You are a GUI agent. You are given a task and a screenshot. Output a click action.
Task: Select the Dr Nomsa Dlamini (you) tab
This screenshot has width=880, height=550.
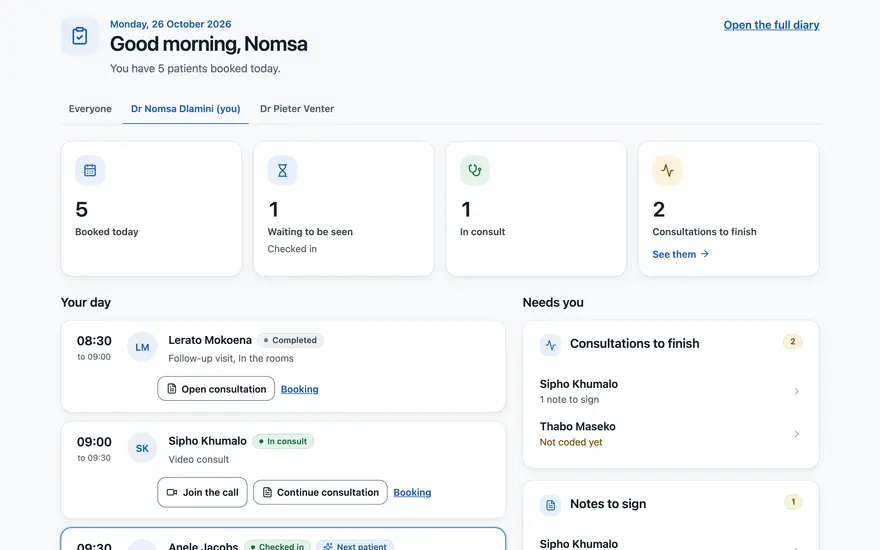coord(185,109)
